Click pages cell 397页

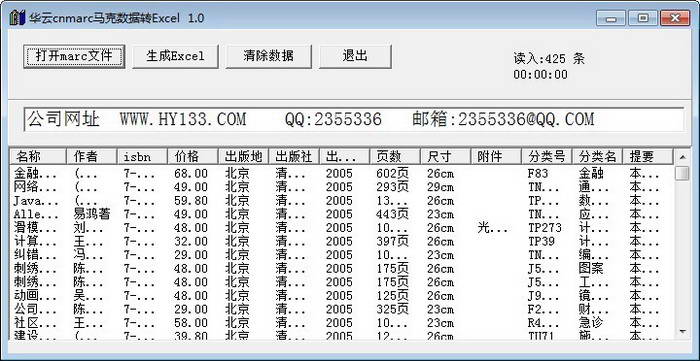click(x=392, y=241)
